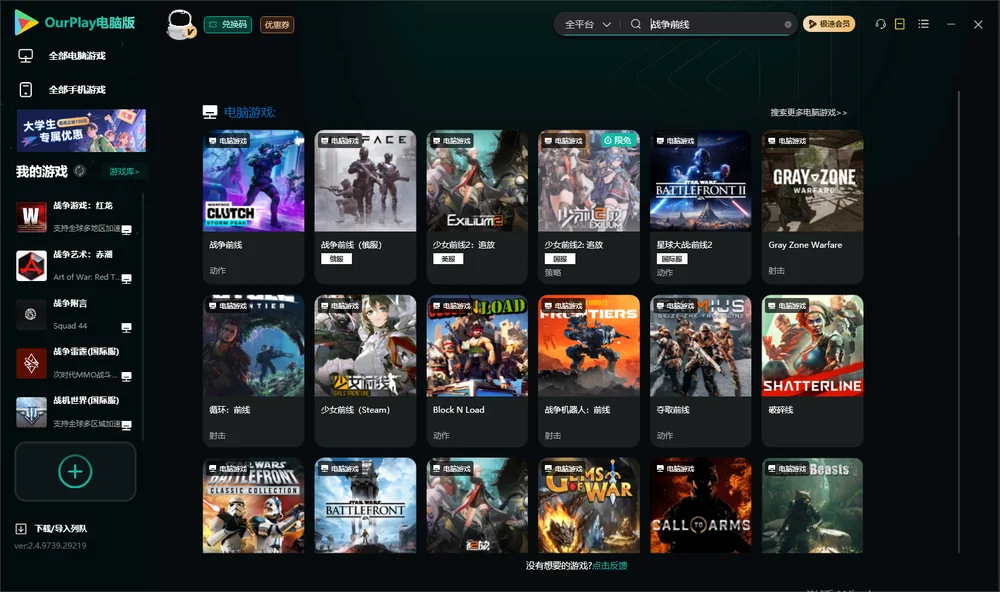Open 少女前线 (Steam) game card
The image size is (1000, 592).
(x=365, y=371)
